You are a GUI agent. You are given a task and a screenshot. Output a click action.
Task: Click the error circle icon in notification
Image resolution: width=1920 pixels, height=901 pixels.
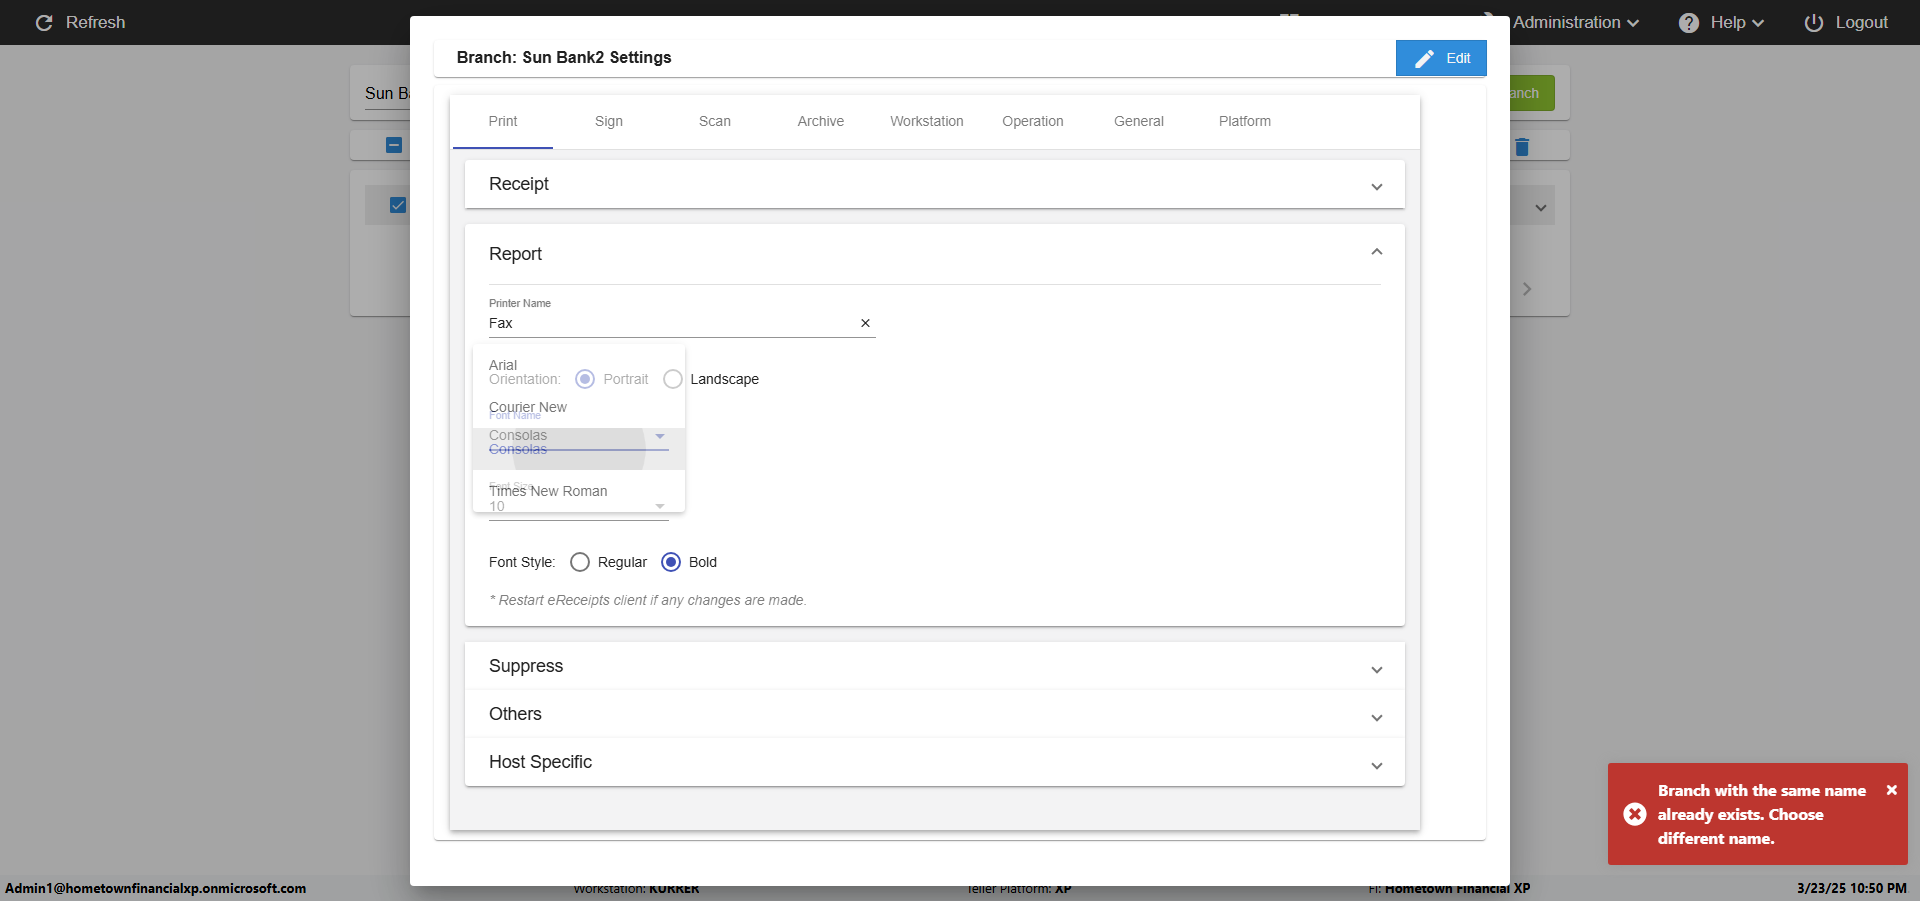1634,814
